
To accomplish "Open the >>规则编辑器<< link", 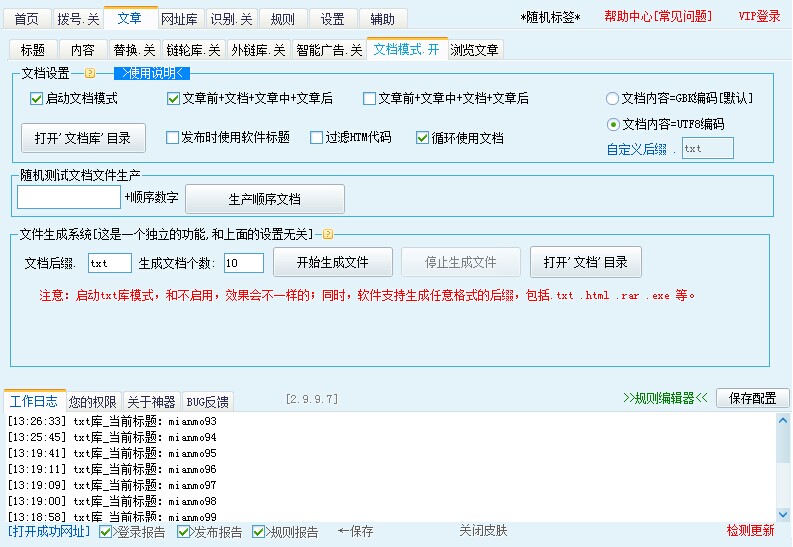I will [665, 398].
